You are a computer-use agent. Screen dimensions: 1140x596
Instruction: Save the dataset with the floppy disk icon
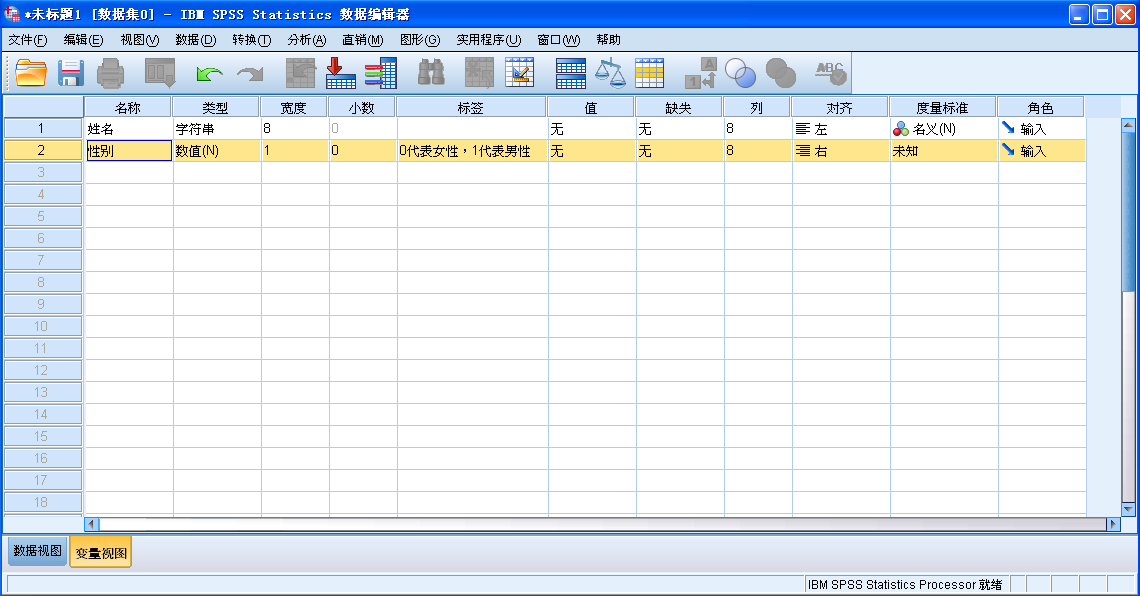pos(71,73)
